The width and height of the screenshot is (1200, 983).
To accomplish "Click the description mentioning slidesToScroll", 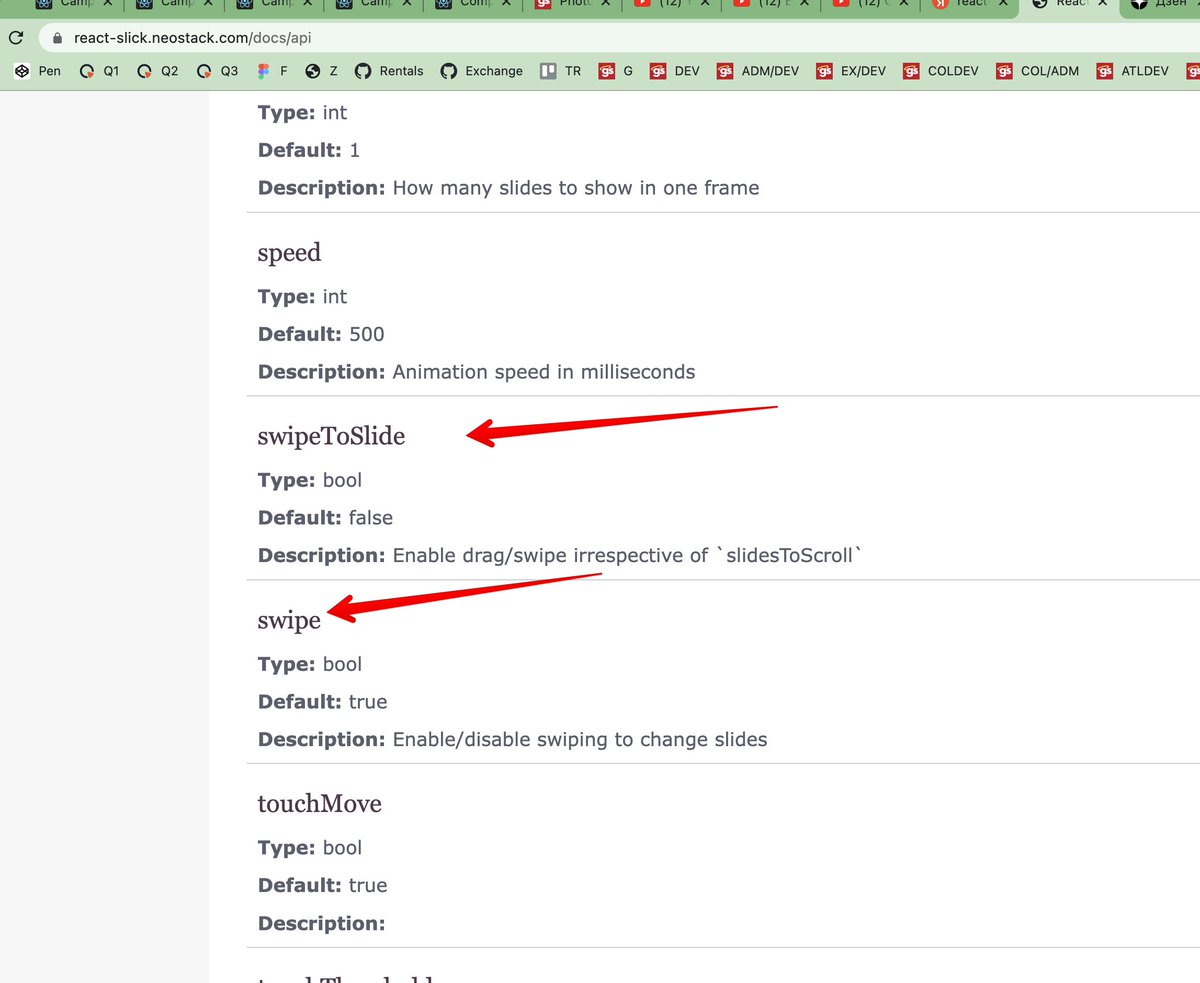I will (627, 555).
